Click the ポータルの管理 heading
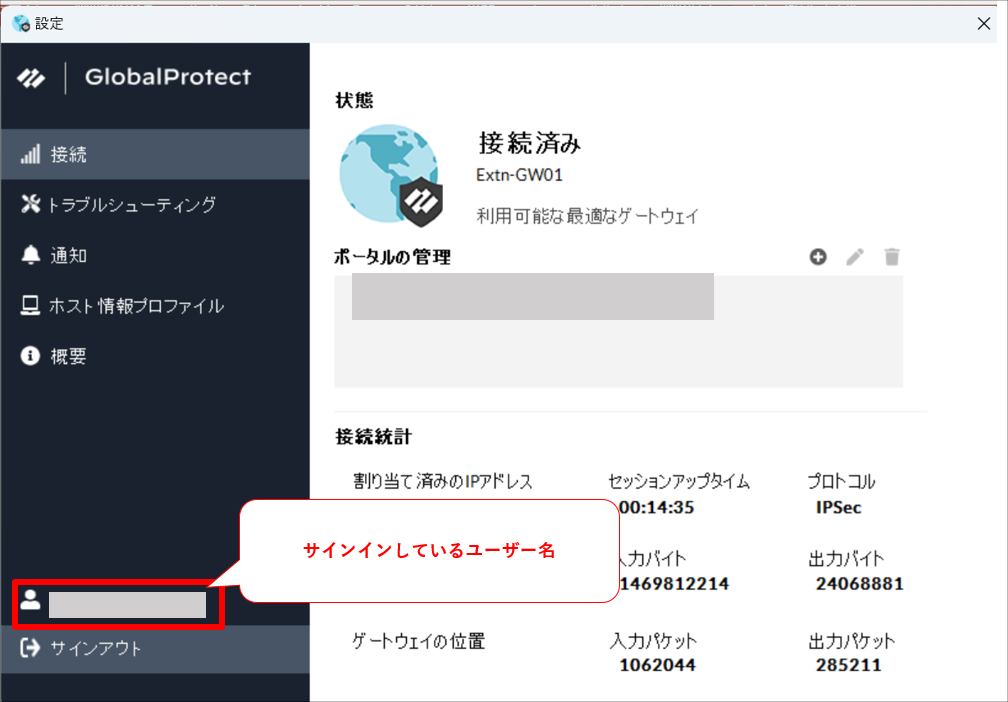Screen dimensions: 1008x702 coord(392,257)
